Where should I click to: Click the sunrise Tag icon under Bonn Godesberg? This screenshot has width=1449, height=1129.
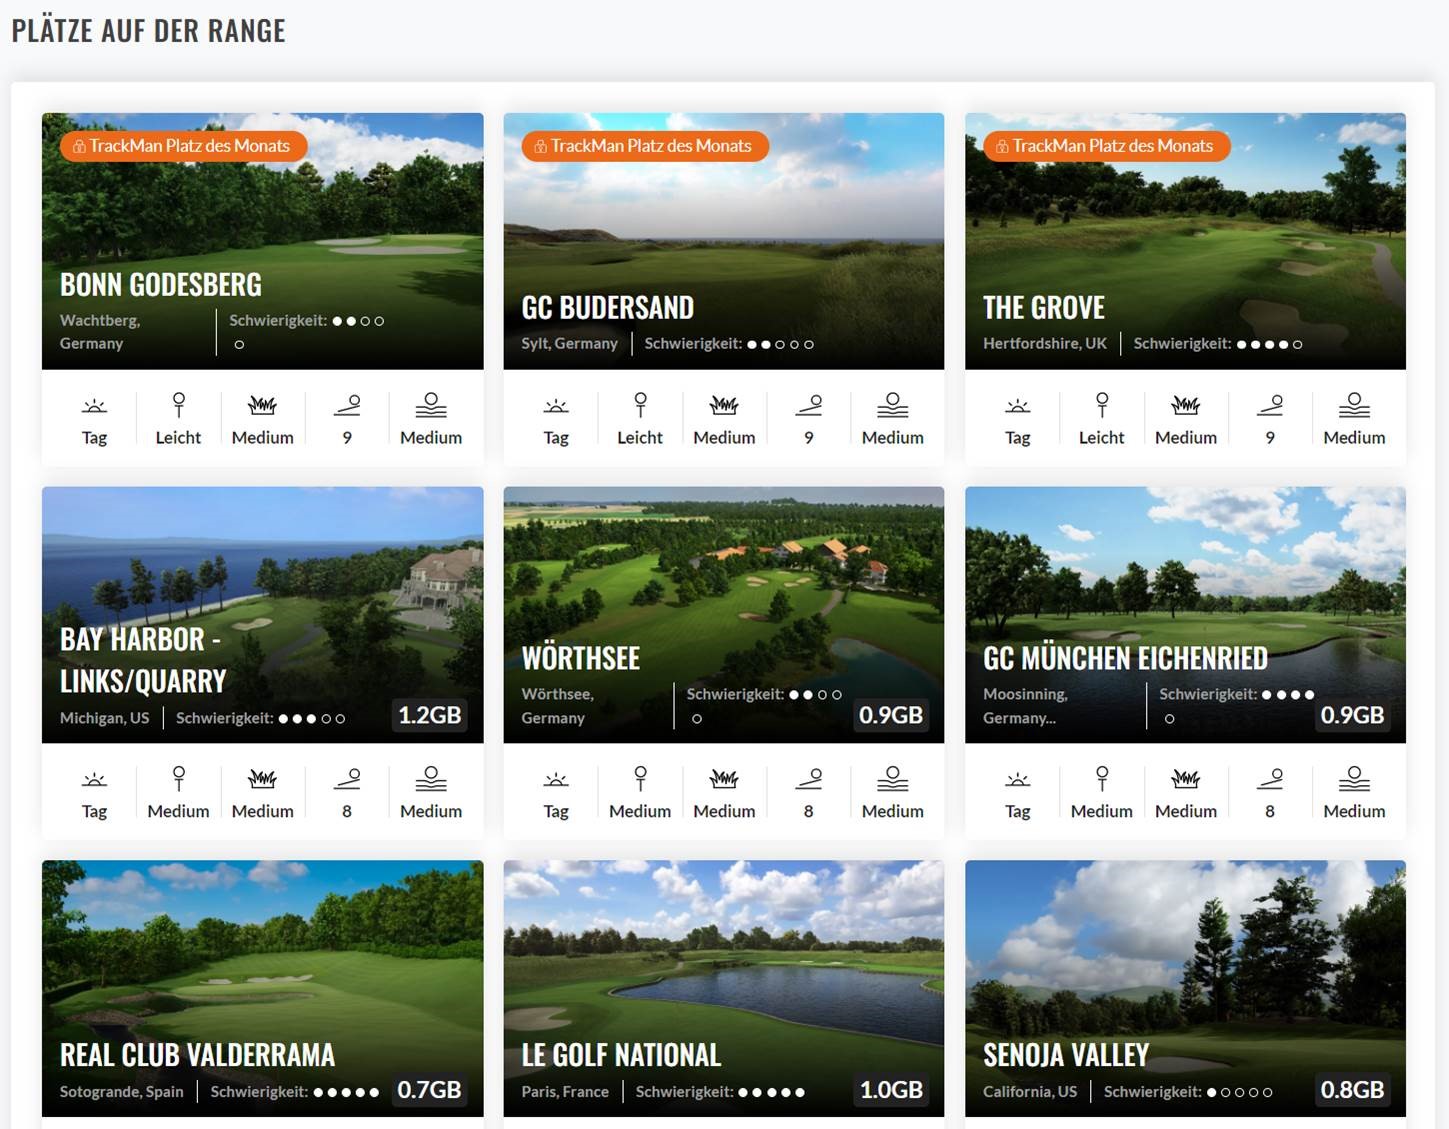[94, 406]
